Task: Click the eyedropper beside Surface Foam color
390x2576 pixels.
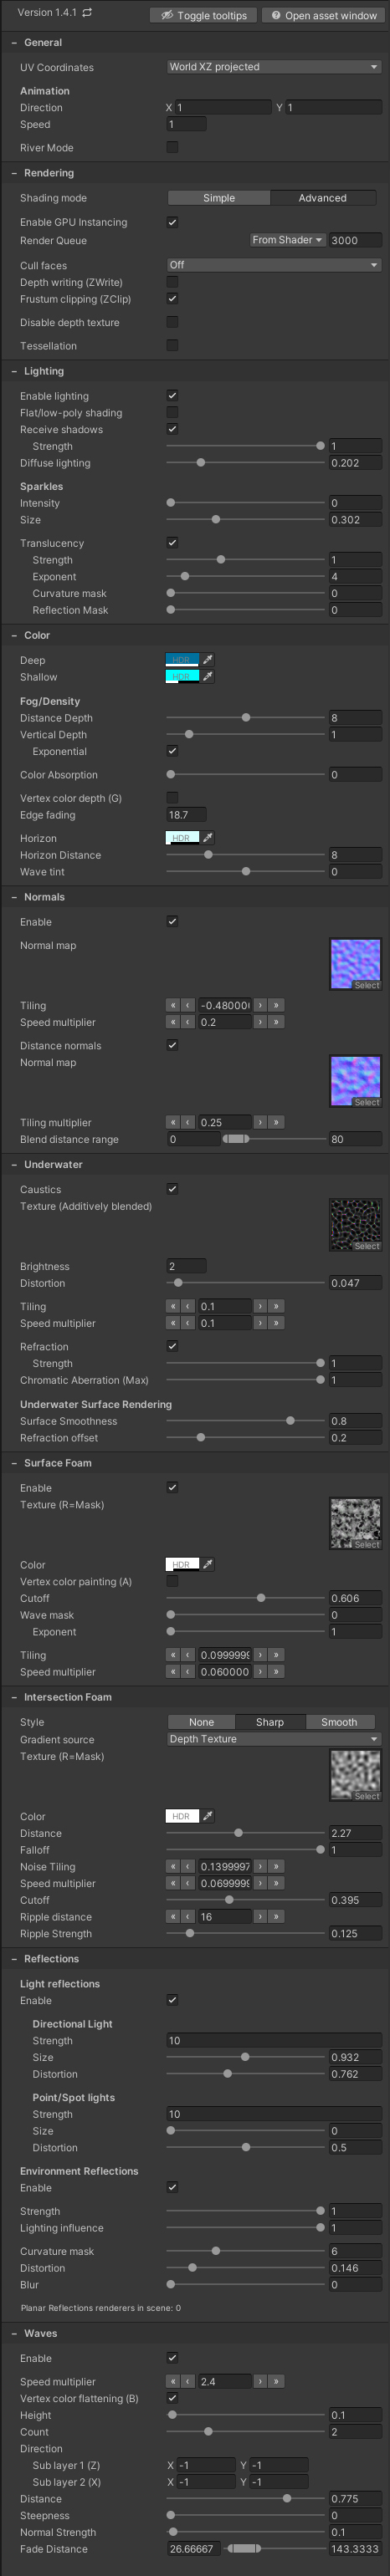Action: click(x=208, y=1564)
